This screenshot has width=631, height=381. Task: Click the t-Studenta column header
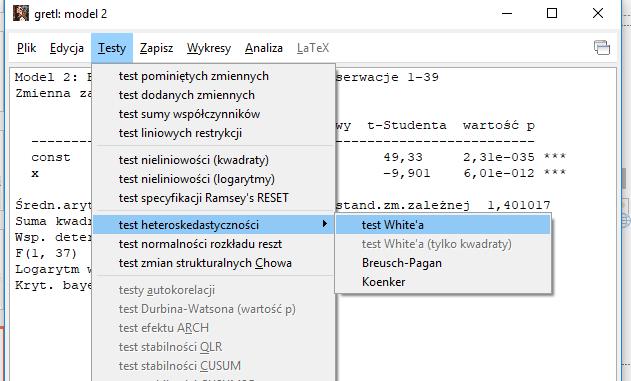tap(407, 125)
